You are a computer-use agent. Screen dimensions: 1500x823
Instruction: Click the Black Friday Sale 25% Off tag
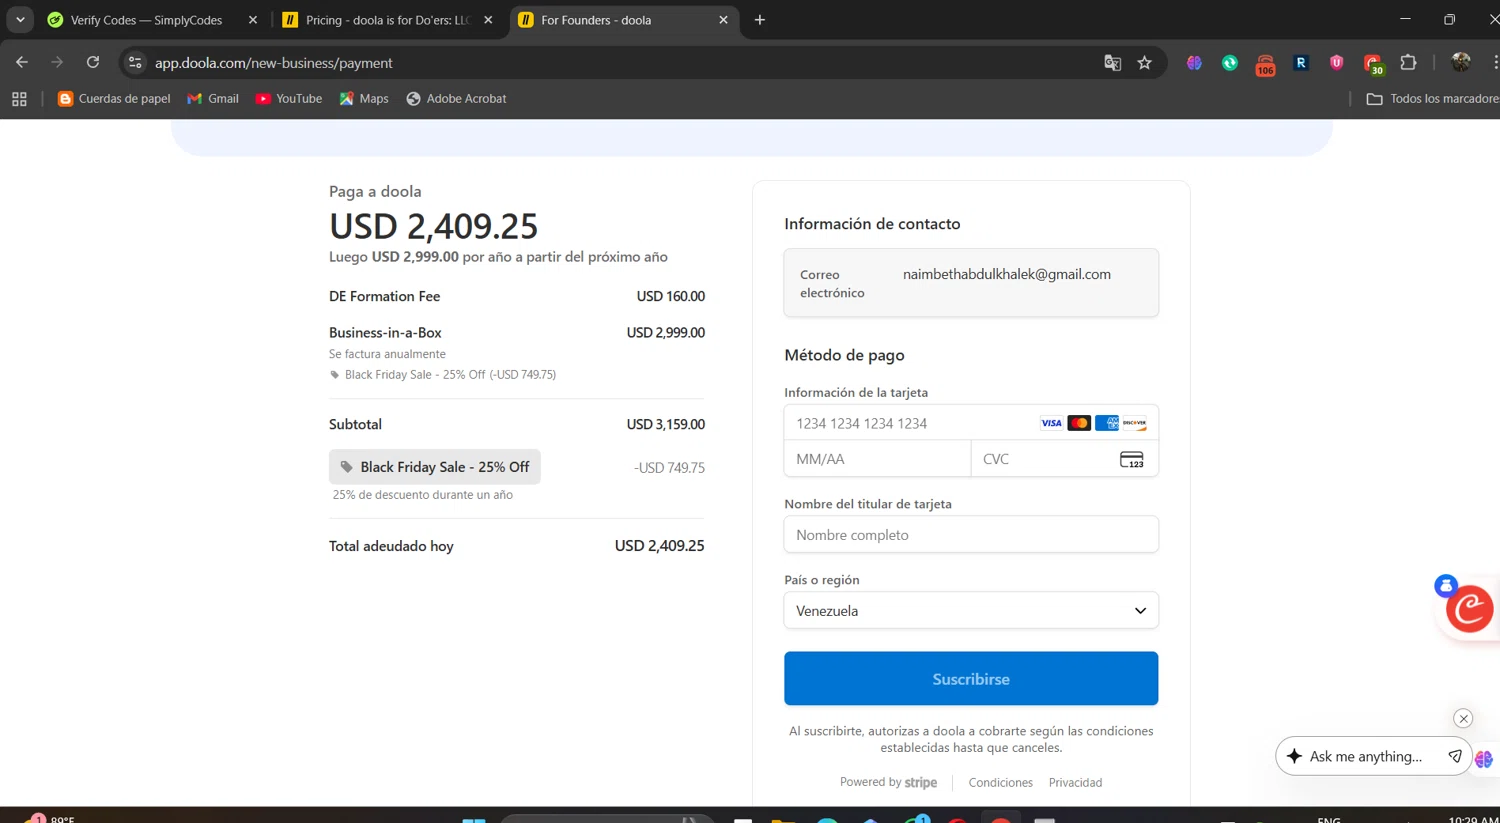click(435, 467)
